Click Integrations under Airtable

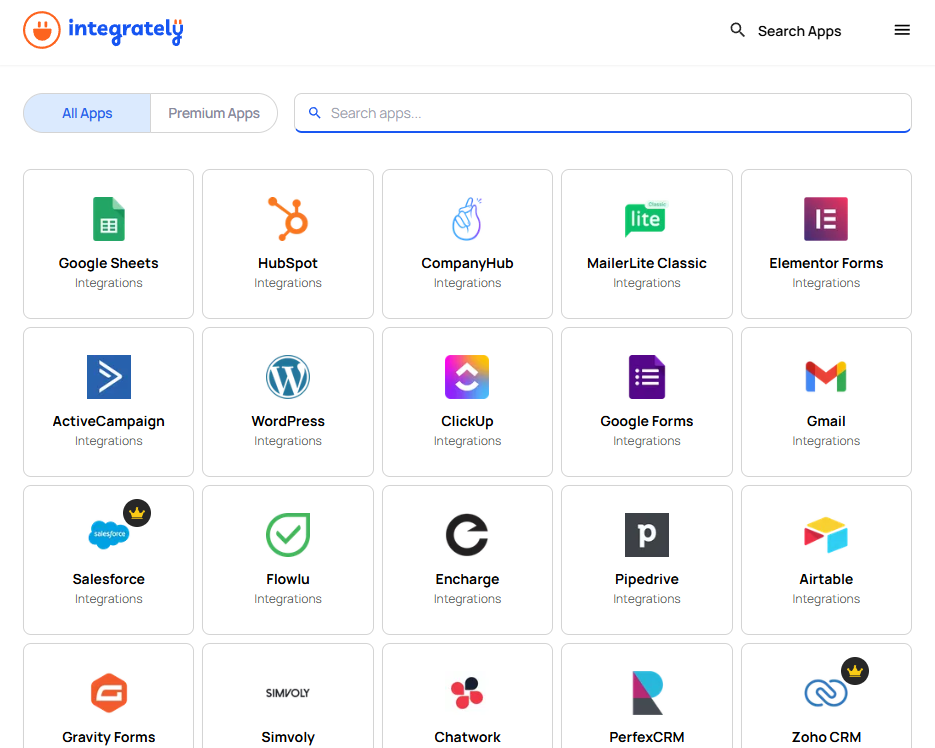(826, 599)
